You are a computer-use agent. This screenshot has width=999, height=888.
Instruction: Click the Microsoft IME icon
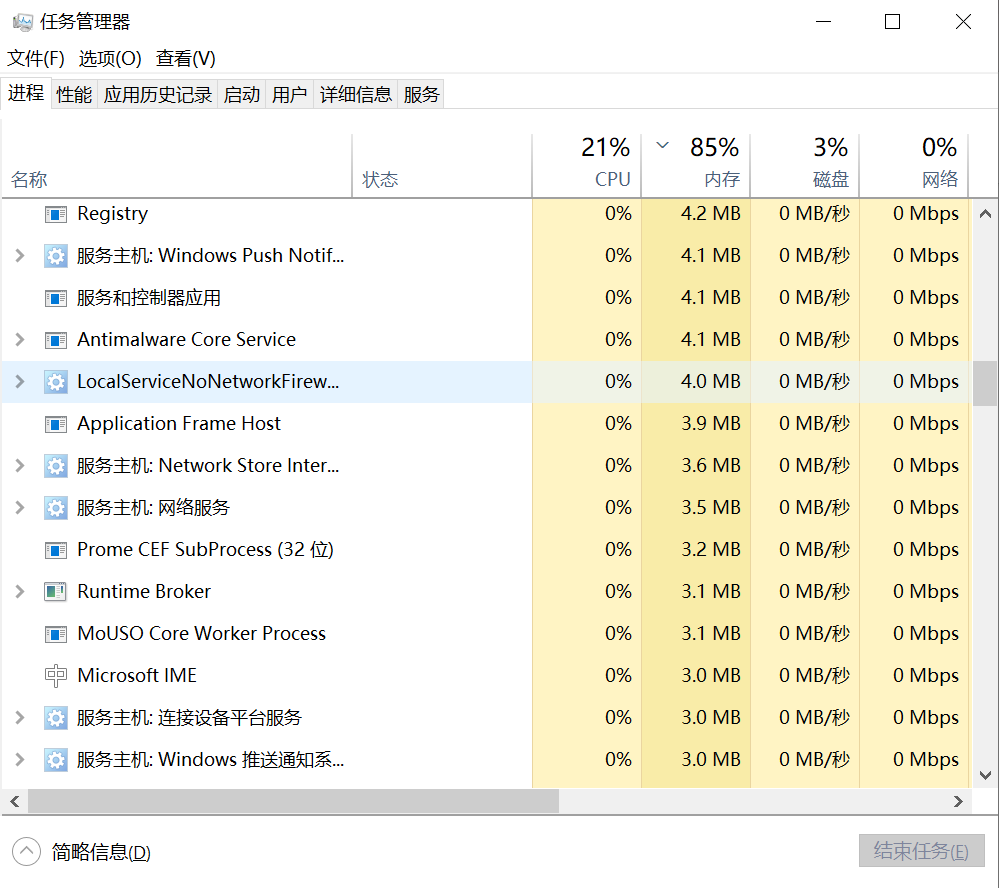coord(55,676)
